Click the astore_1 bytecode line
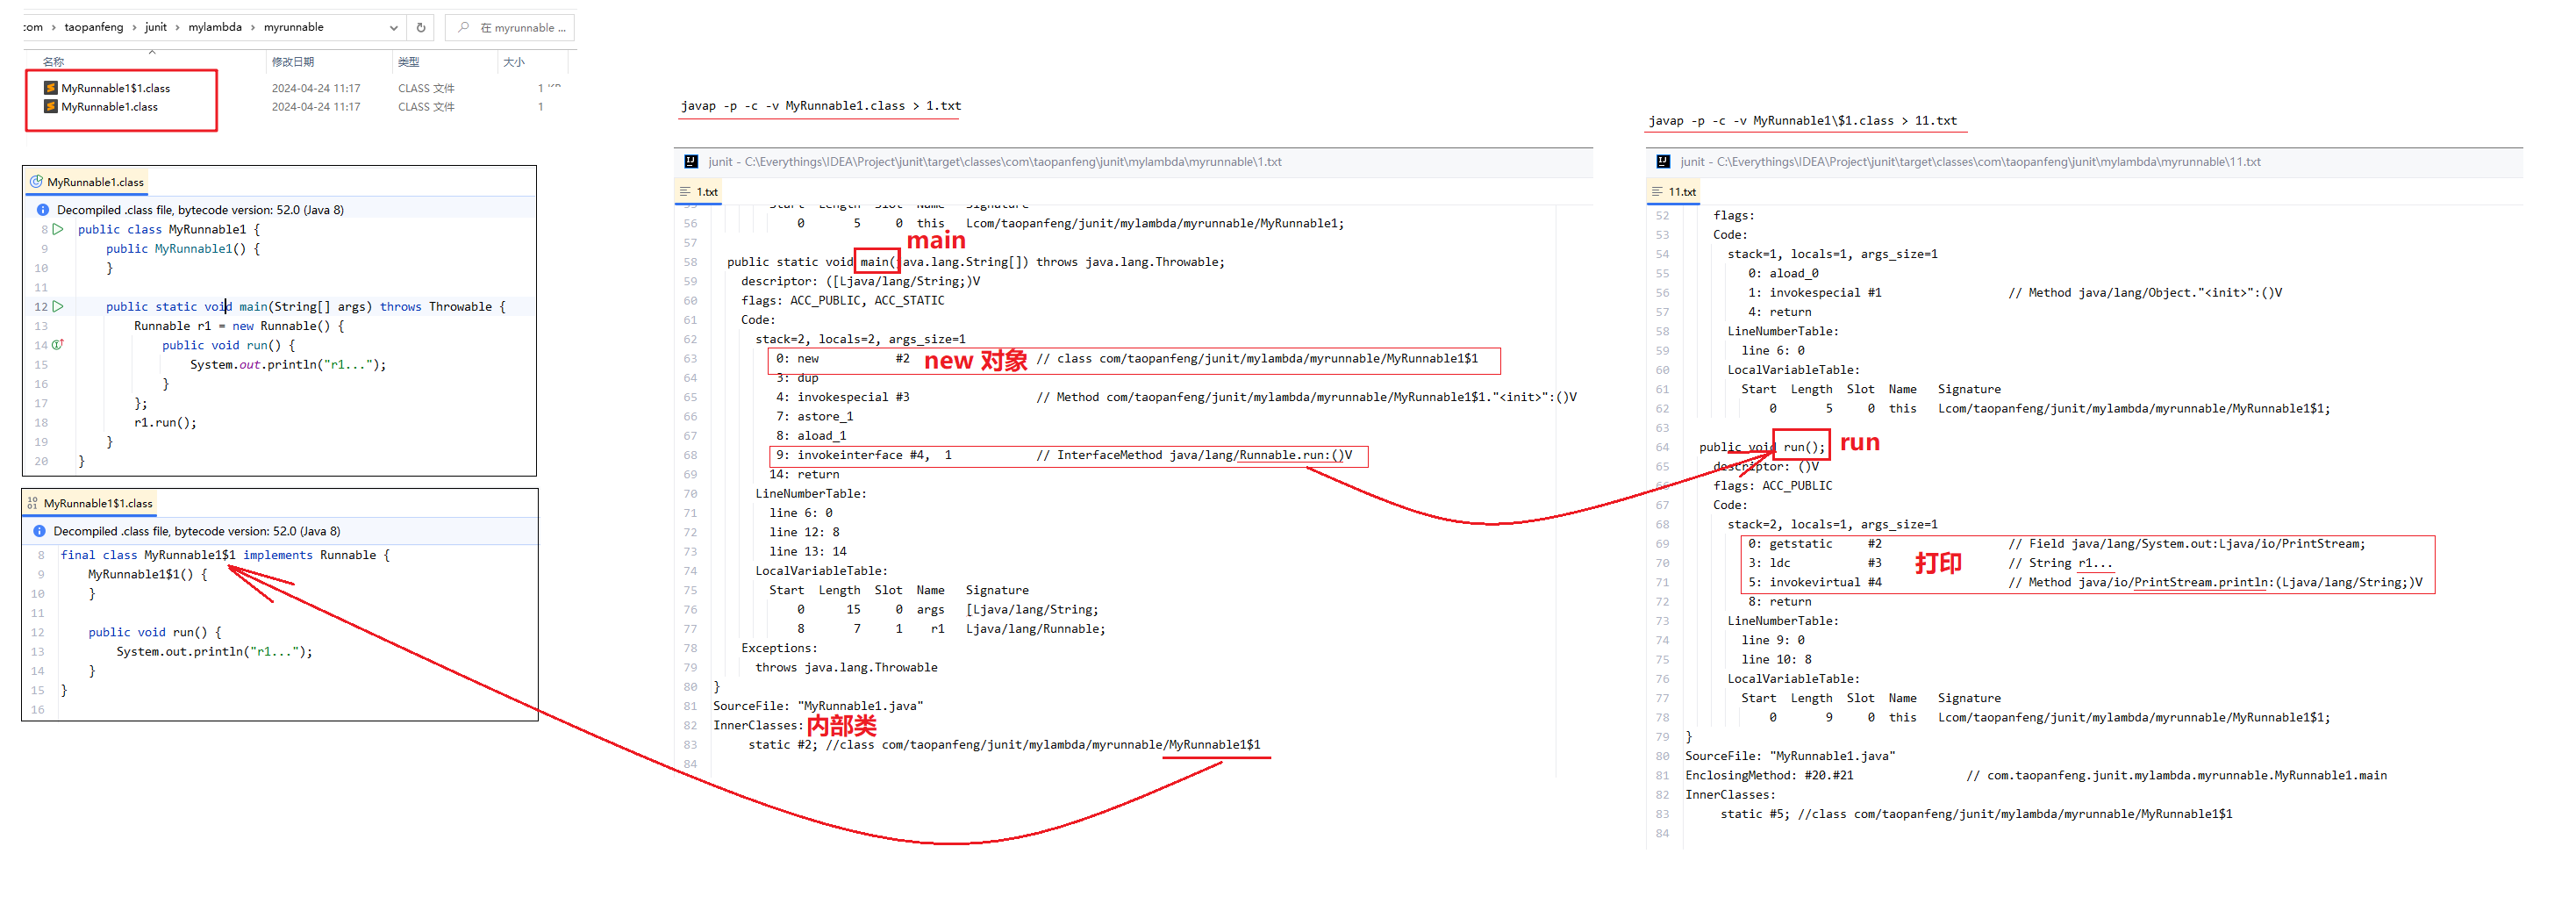Viewport: 2576px width, 911px height. tap(814, 416)
